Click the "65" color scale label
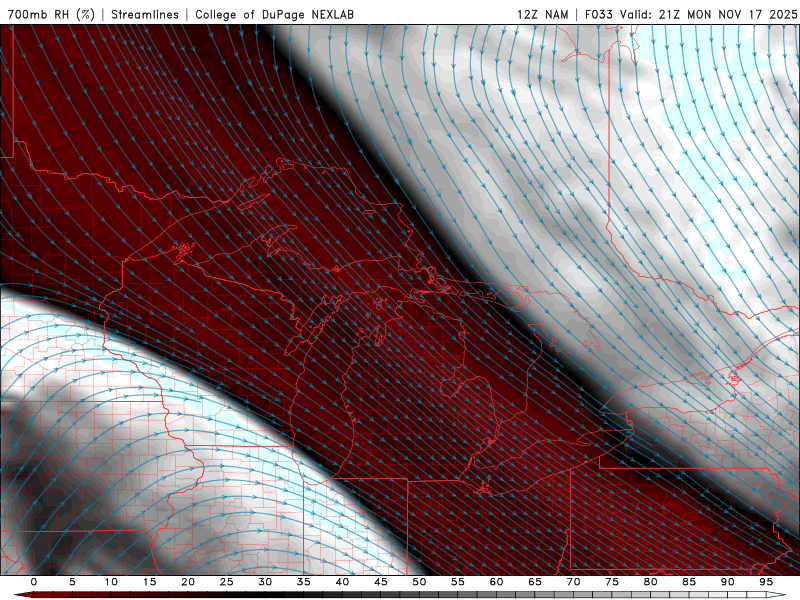800x600 pixels. 535,582
